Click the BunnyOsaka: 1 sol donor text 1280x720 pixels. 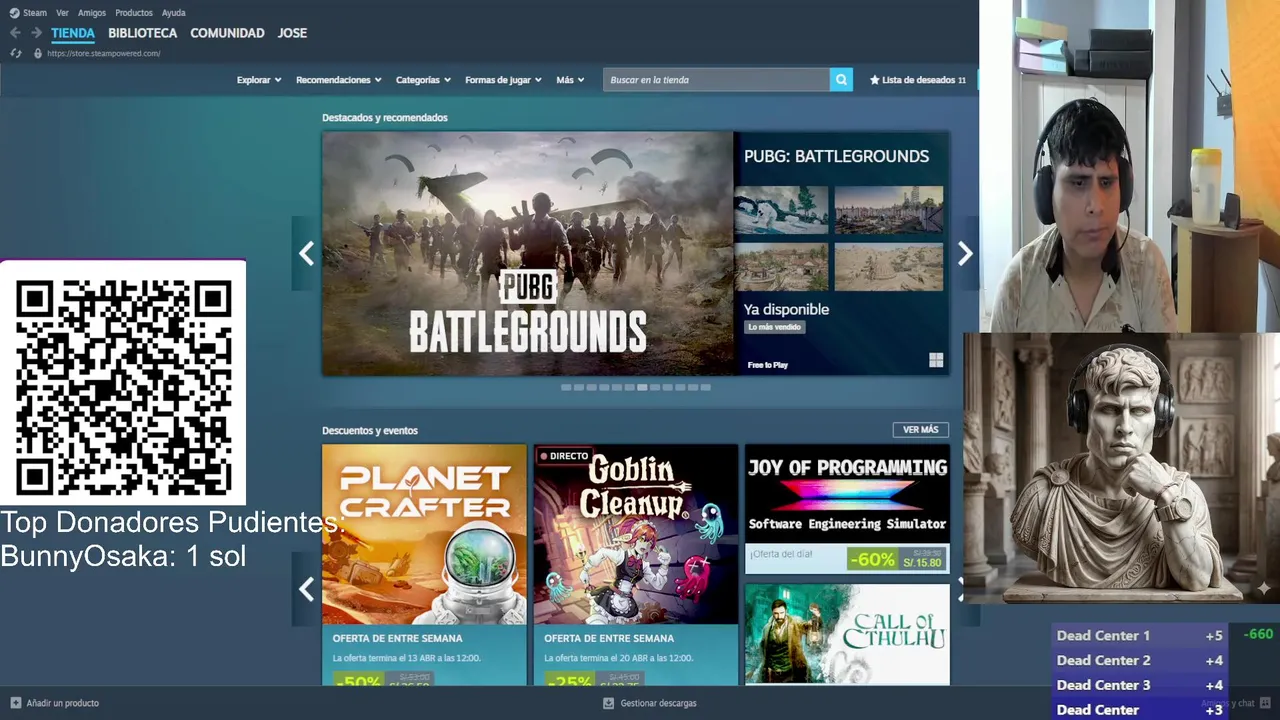(123, 557)
